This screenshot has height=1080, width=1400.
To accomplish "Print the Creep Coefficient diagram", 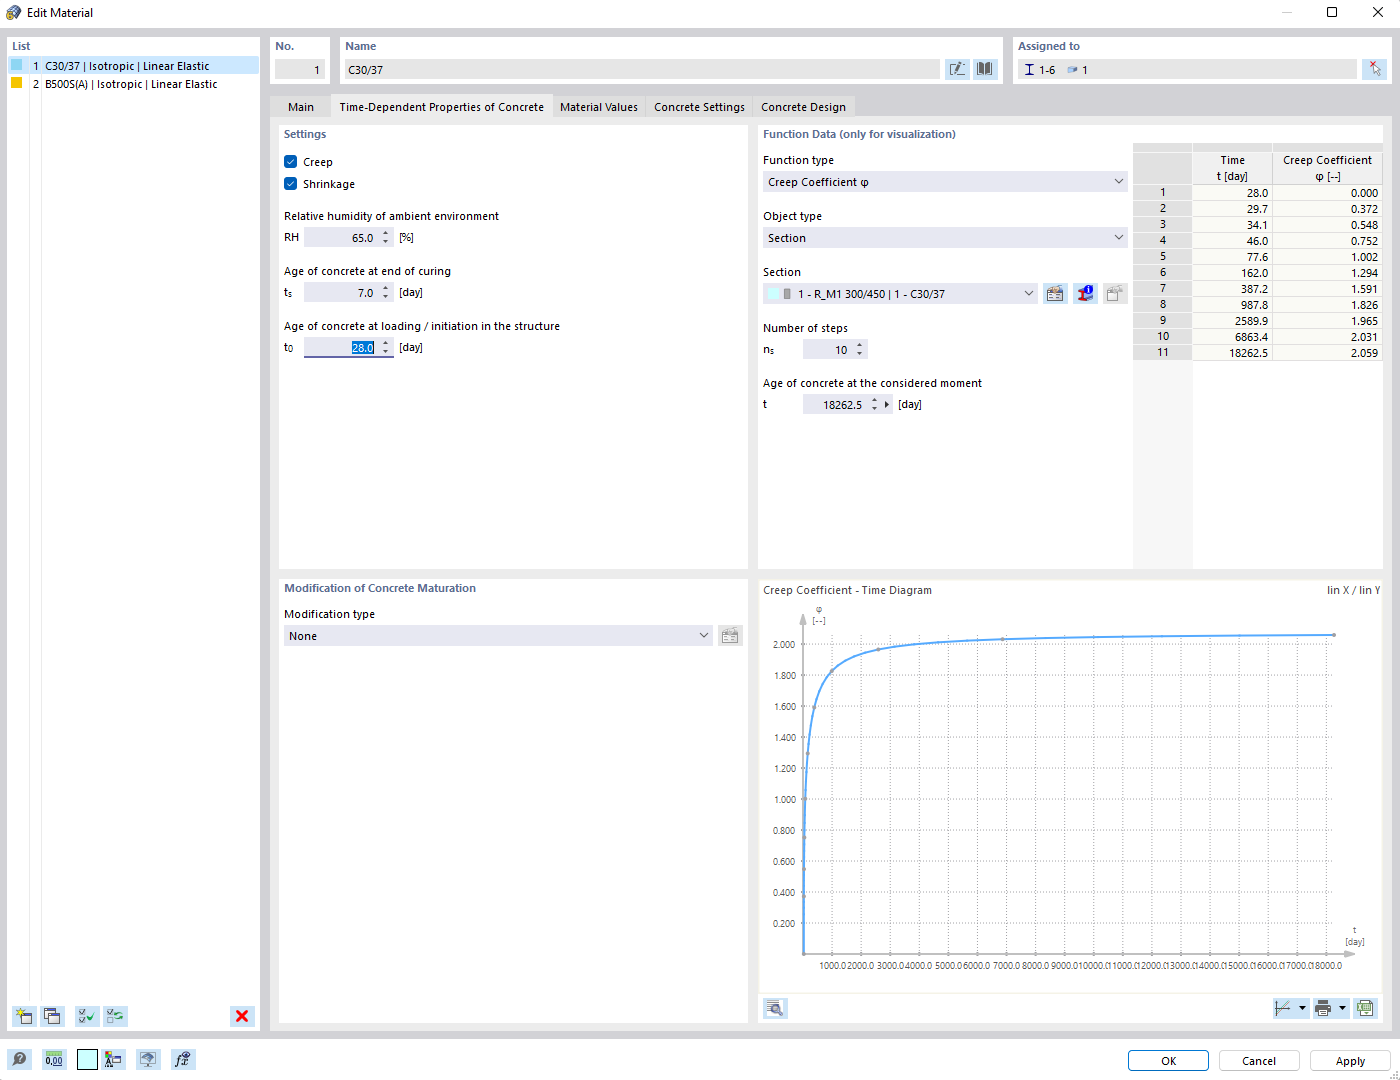I will (1325, 1008).
